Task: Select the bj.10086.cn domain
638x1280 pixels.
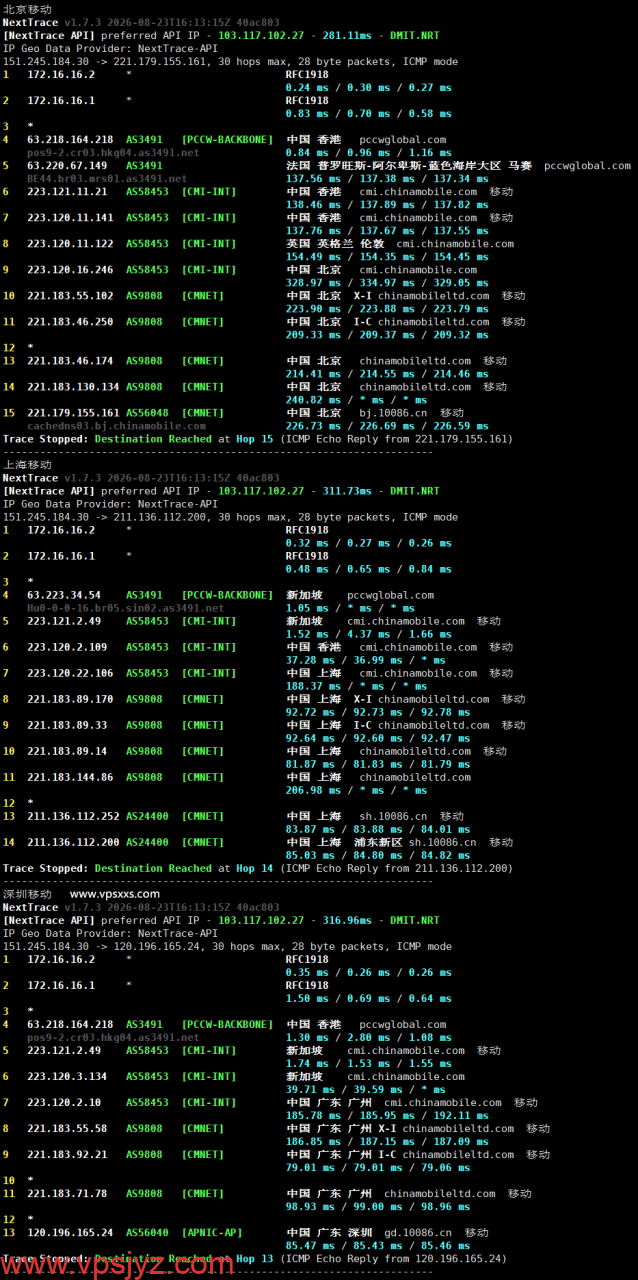Action: [x=393, y=412]
